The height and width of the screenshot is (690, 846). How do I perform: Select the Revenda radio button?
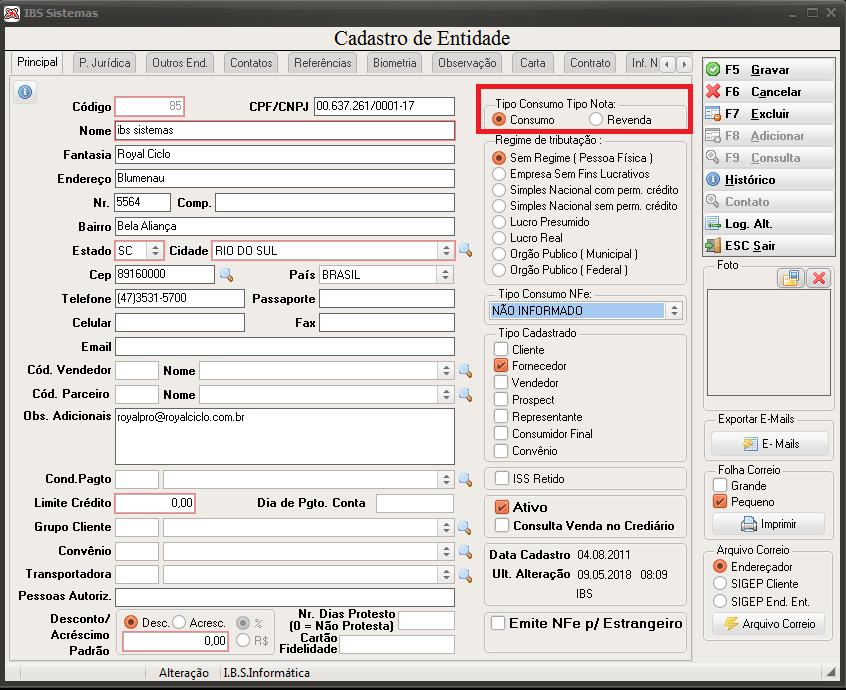[596, 119]
